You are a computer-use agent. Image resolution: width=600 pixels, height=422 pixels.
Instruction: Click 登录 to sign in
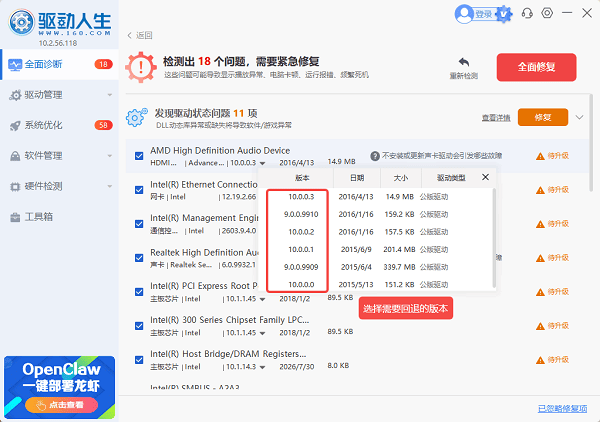[x=484, y=15]
